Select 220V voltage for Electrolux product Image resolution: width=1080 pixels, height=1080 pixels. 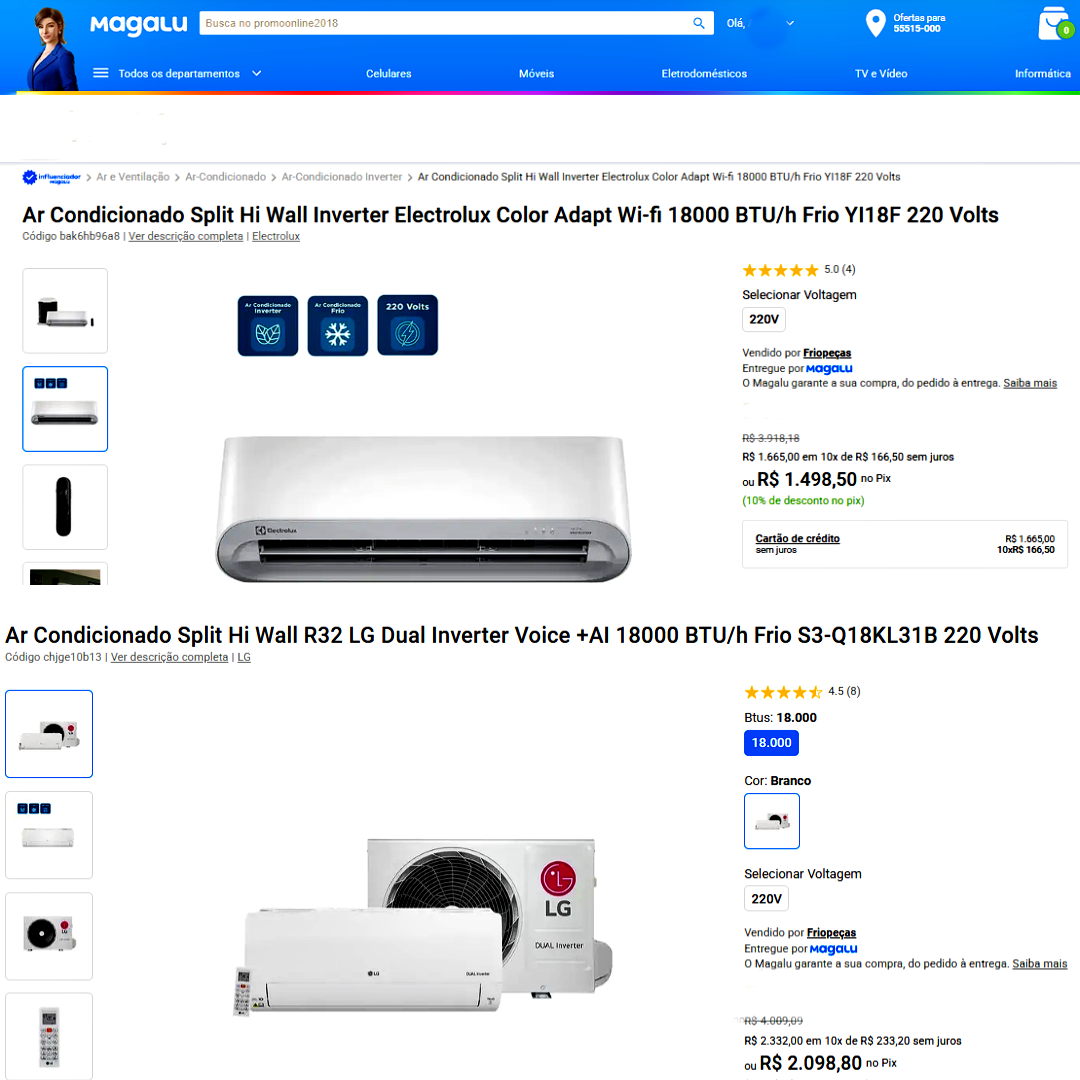click(764, 320)
